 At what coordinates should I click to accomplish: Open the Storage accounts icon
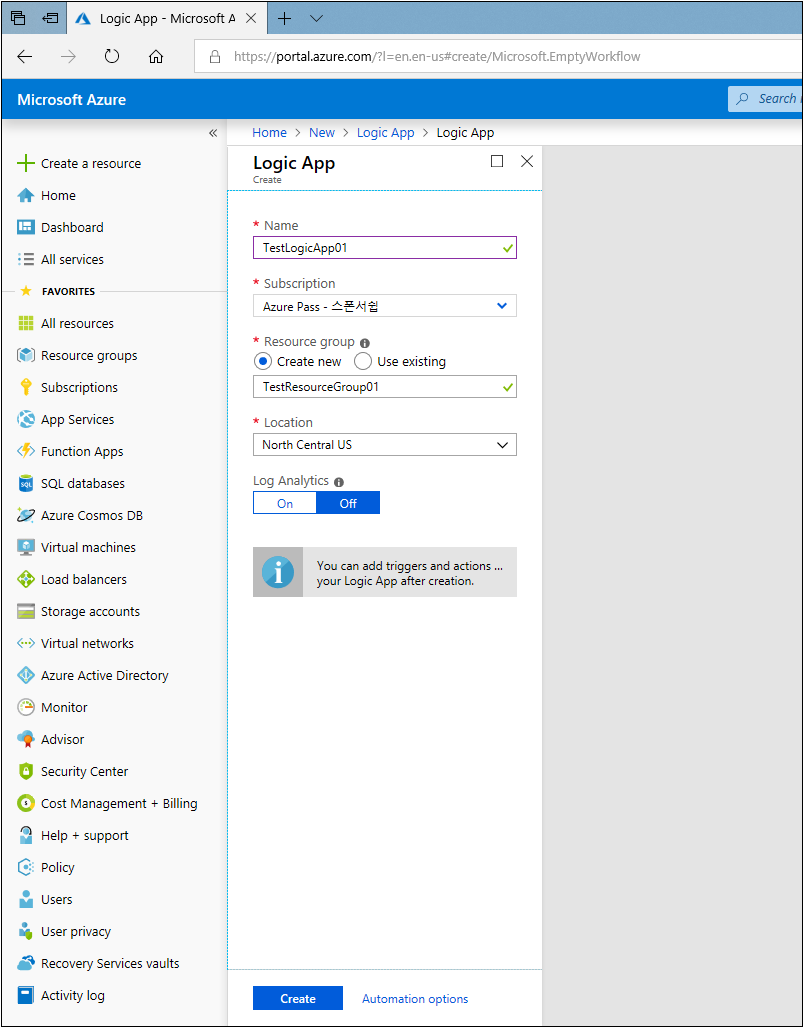26,612
